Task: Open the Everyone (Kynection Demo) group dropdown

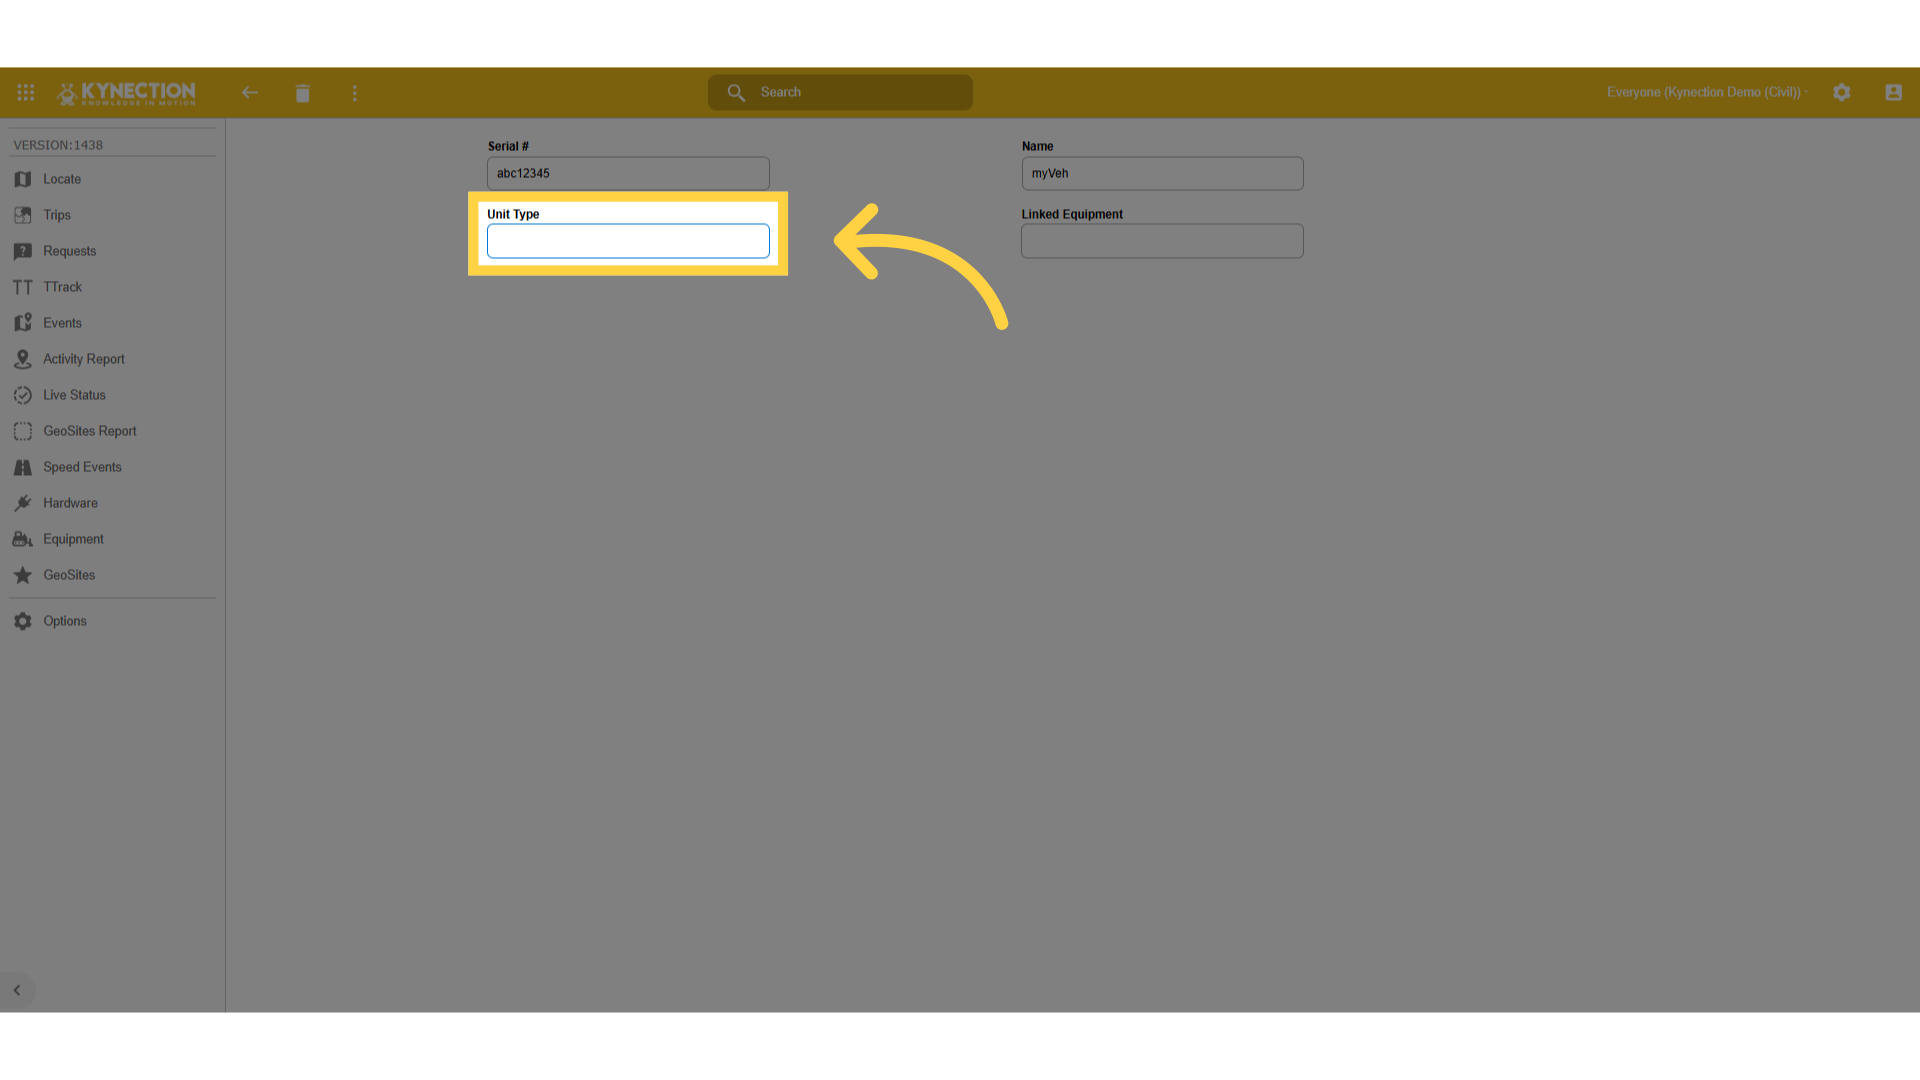Action: (x=1707, y=92)
